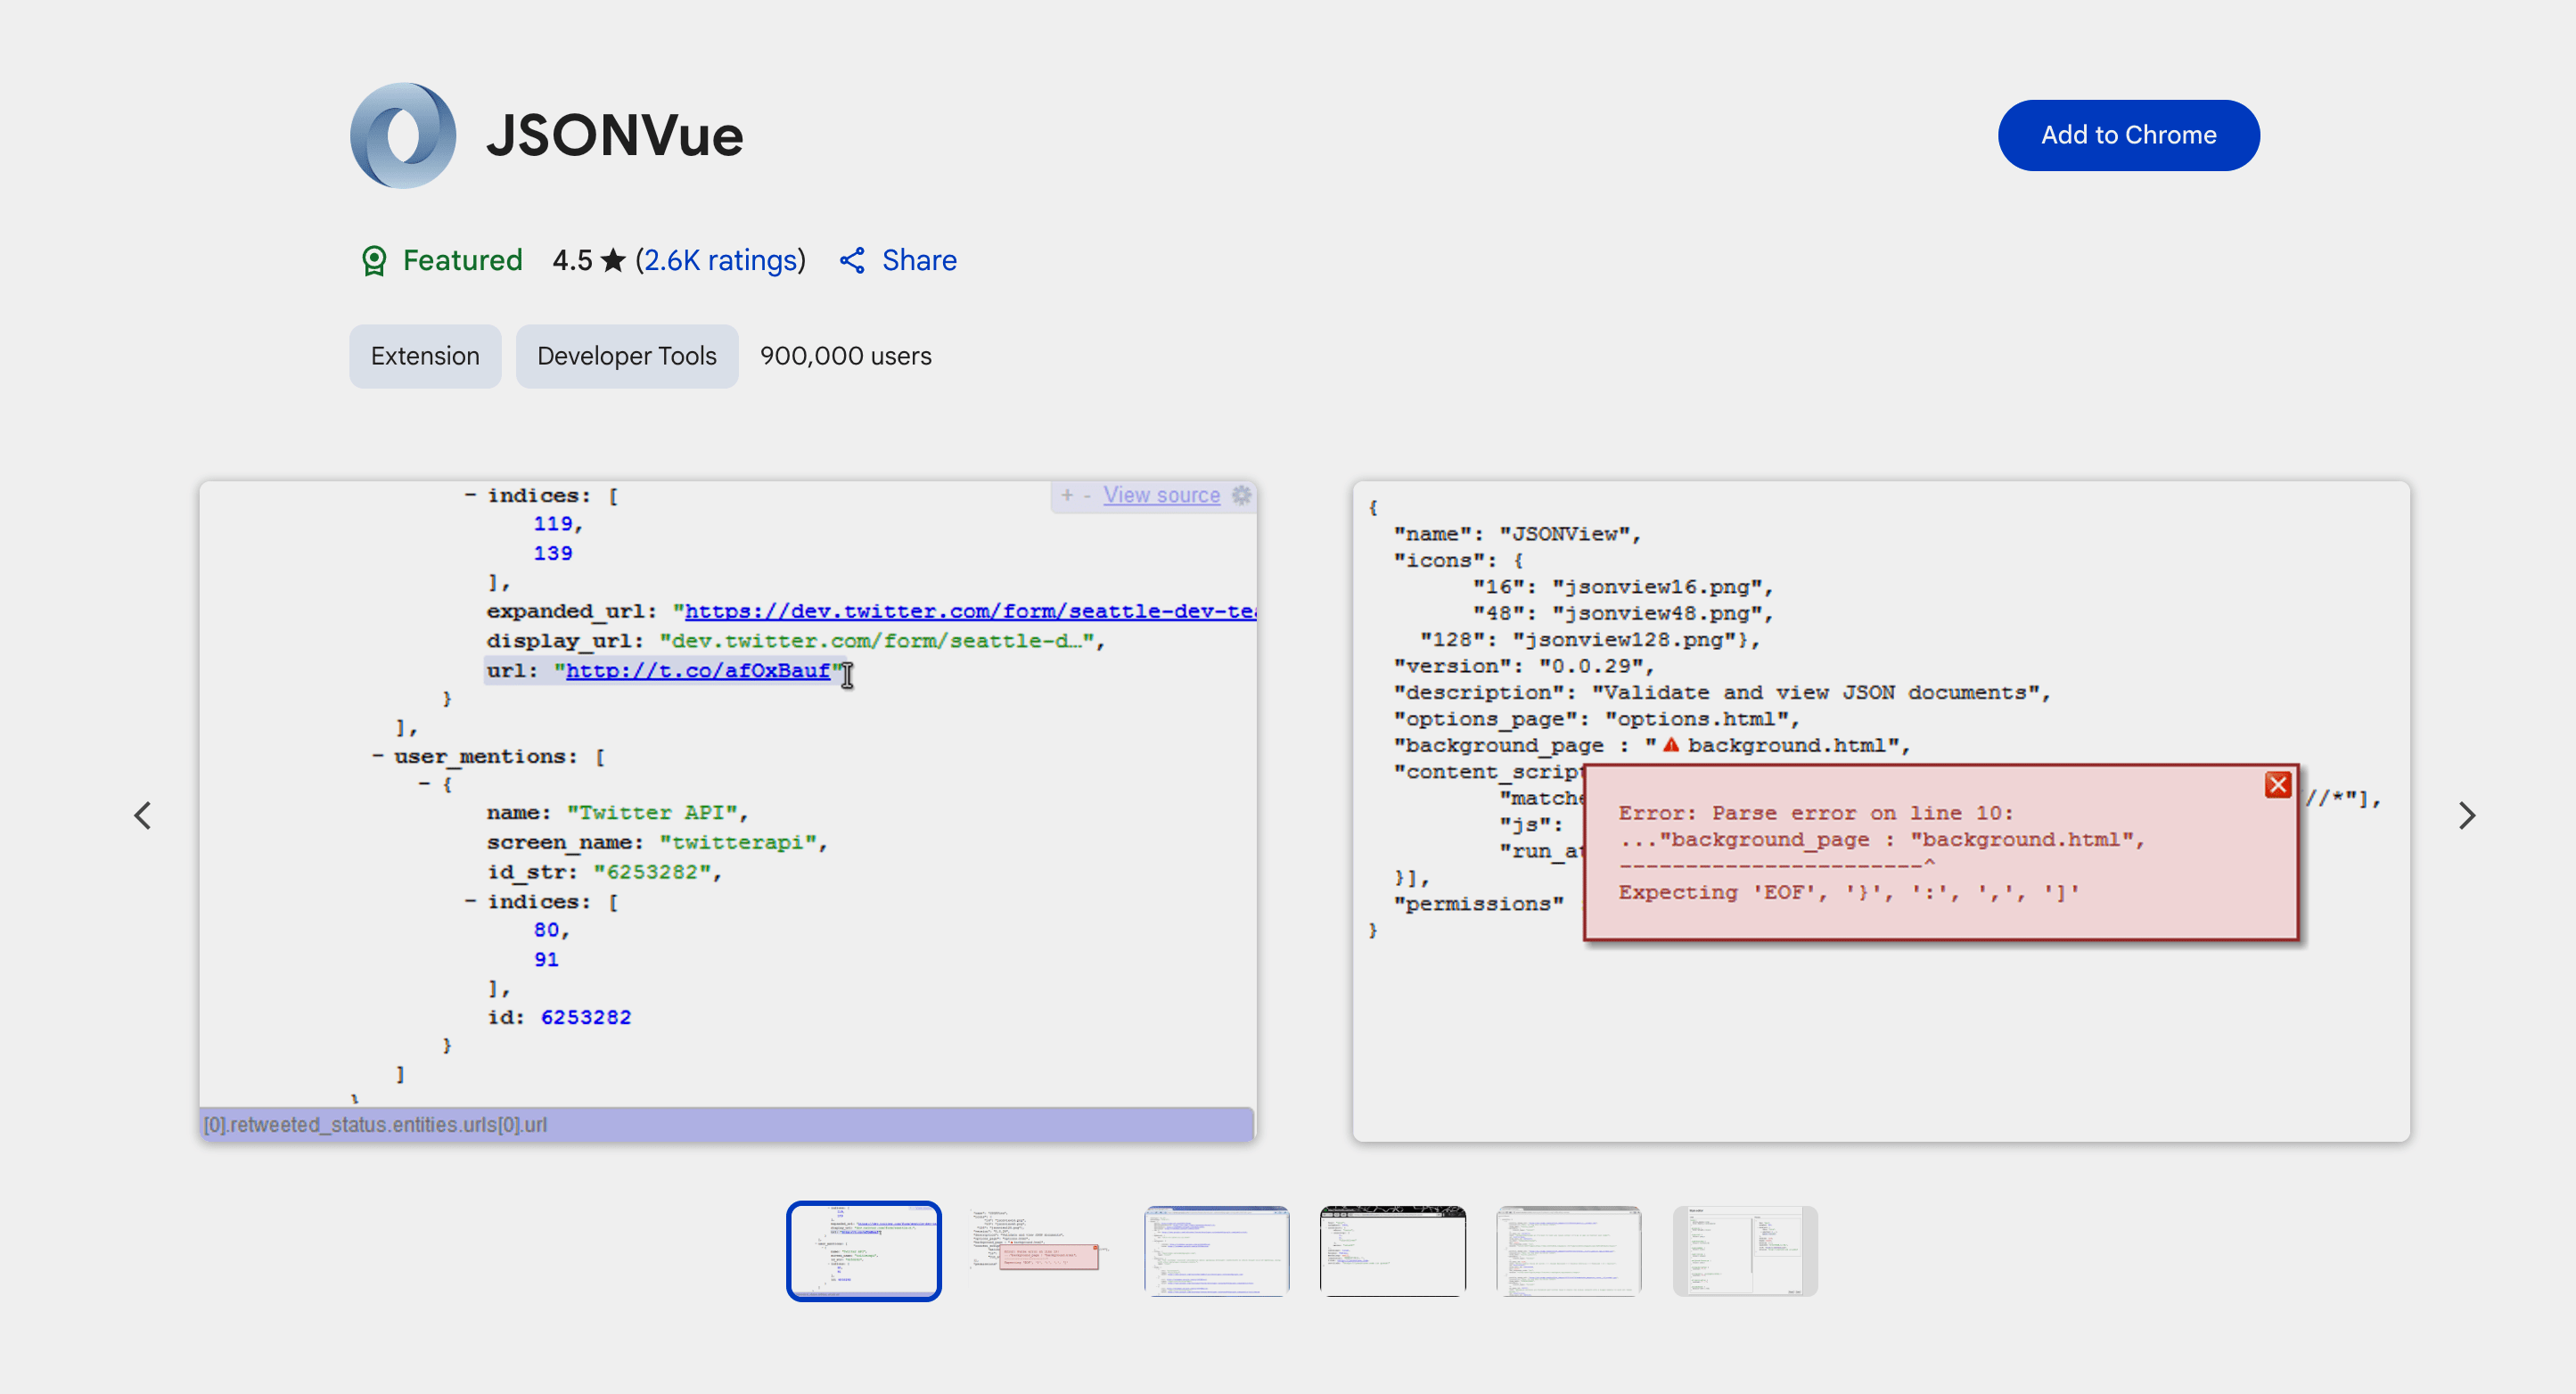Open the Developer Tools category tag
The image size is (2576, 1394).
coord(626,356)
